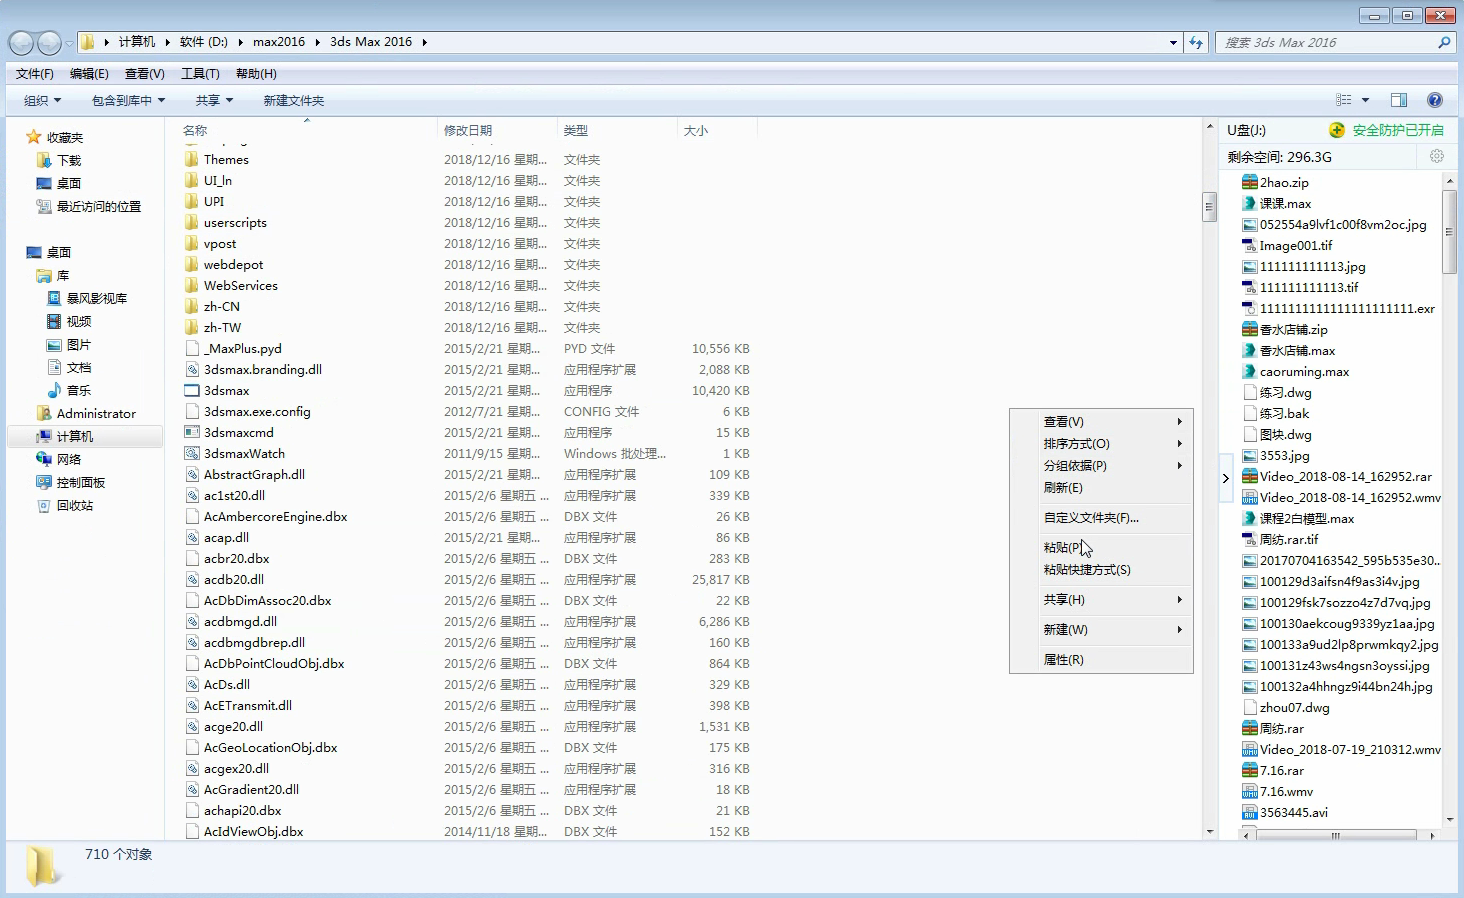Click the refresh icon beside address bar

[x=1196, y=42]
